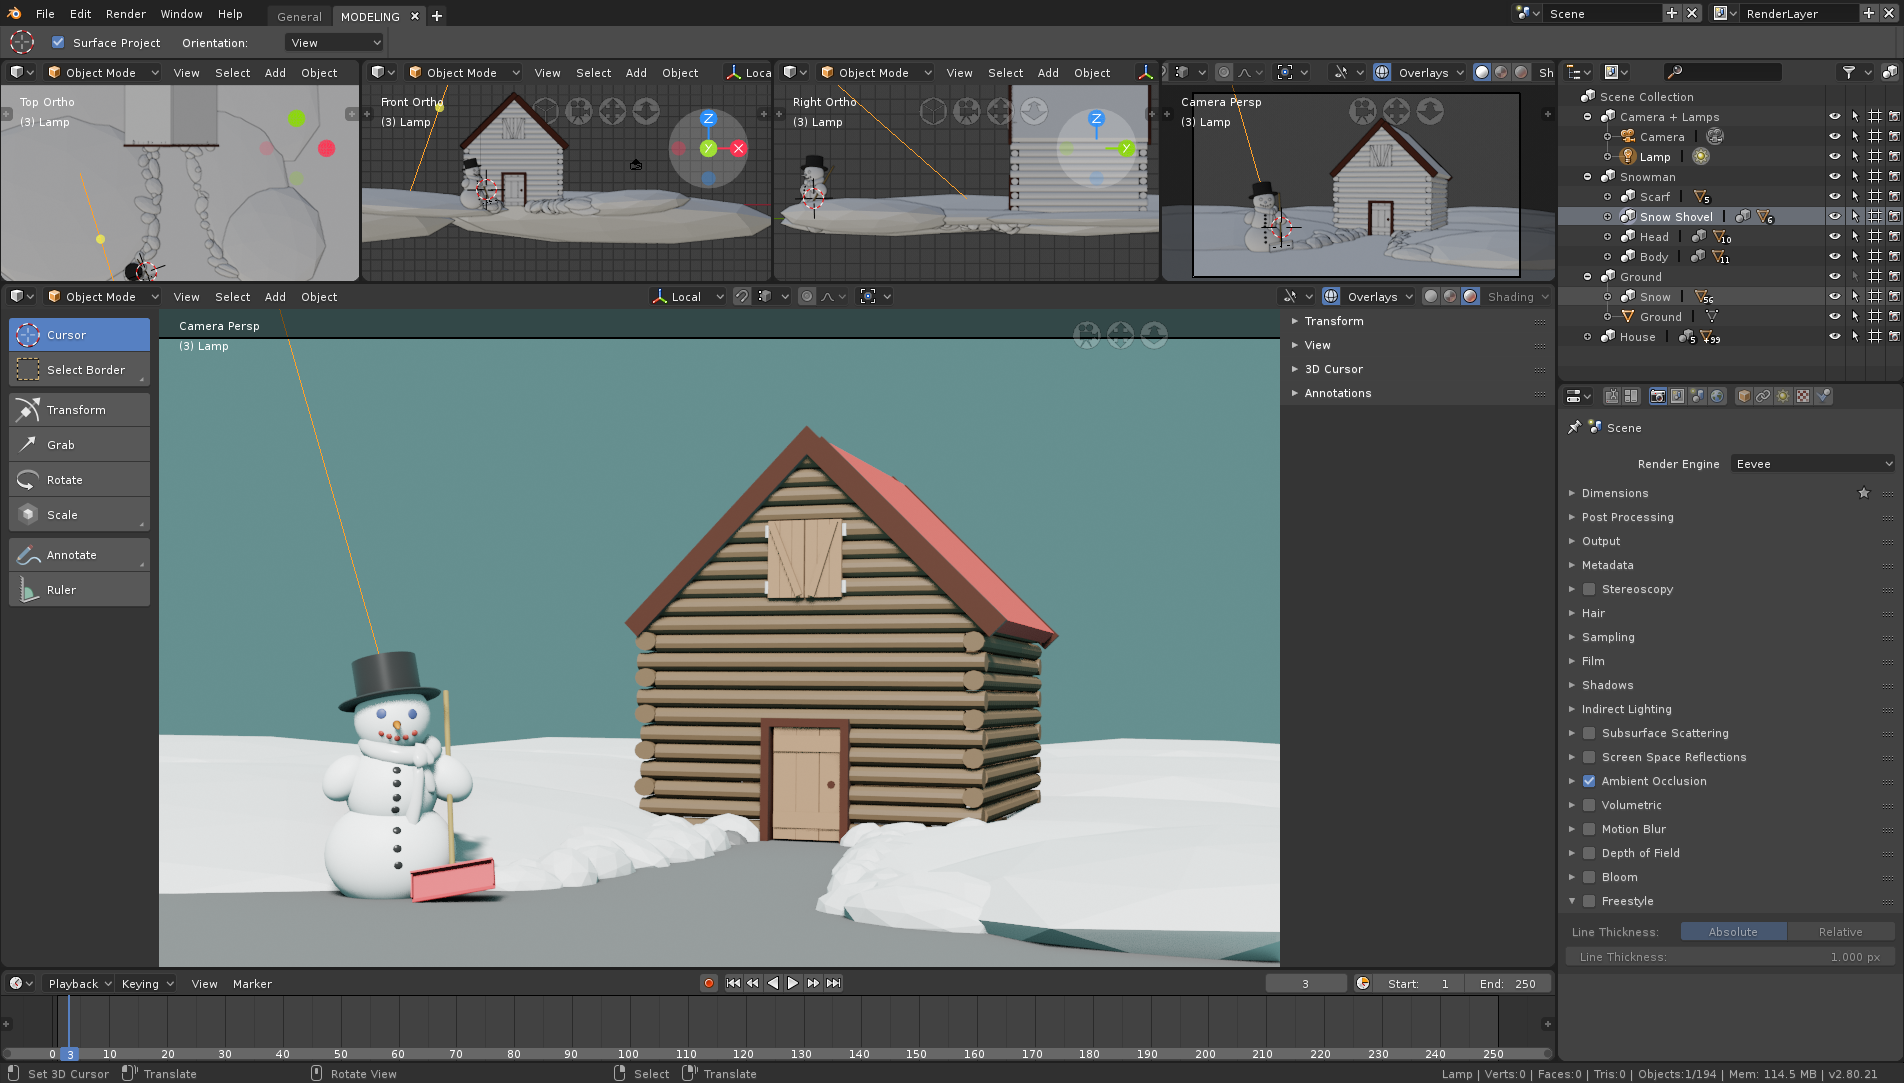
Task: Pick the Grab tool
Action: pos(79,445)
